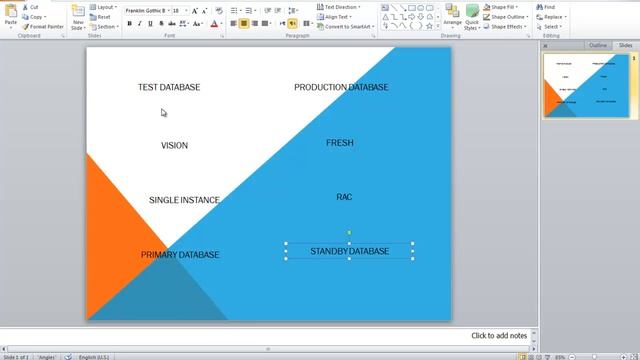Switch to the Slides tab
Image resolution: width=640 pixels, height=360 pixels.
[x=625, y=45]
